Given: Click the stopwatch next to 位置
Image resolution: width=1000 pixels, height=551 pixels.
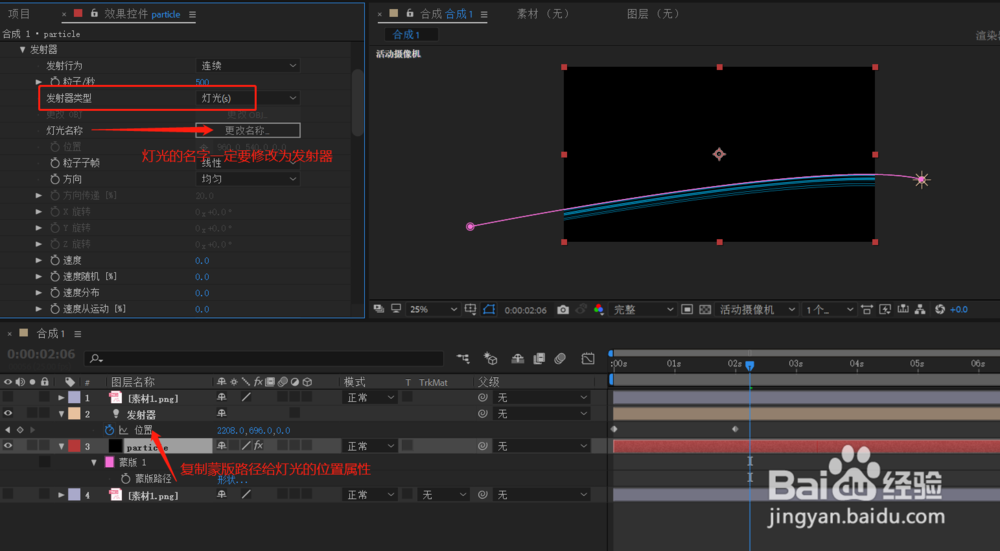Looking at the screenshot, I should tap(109, 430).
